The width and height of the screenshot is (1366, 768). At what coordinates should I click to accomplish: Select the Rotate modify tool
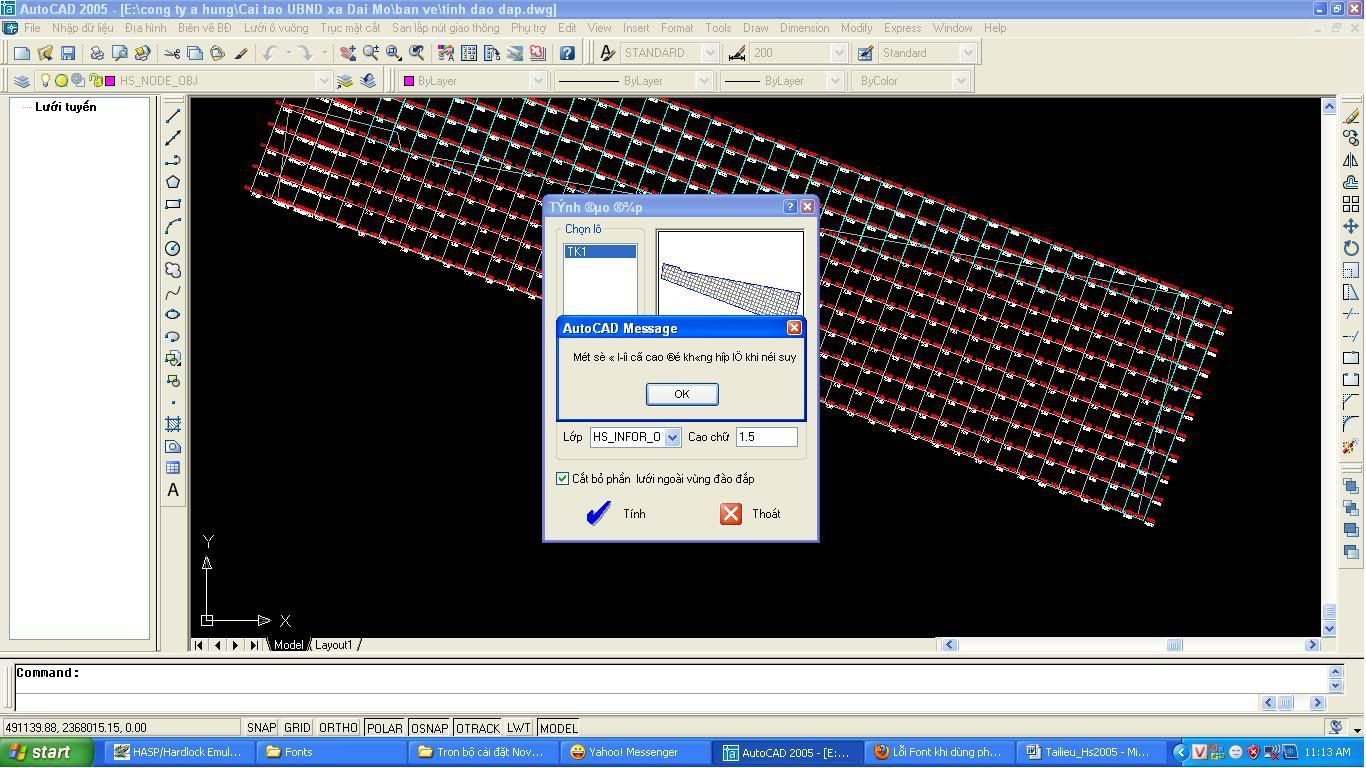pyautogui.click(x=1351, y=248)
